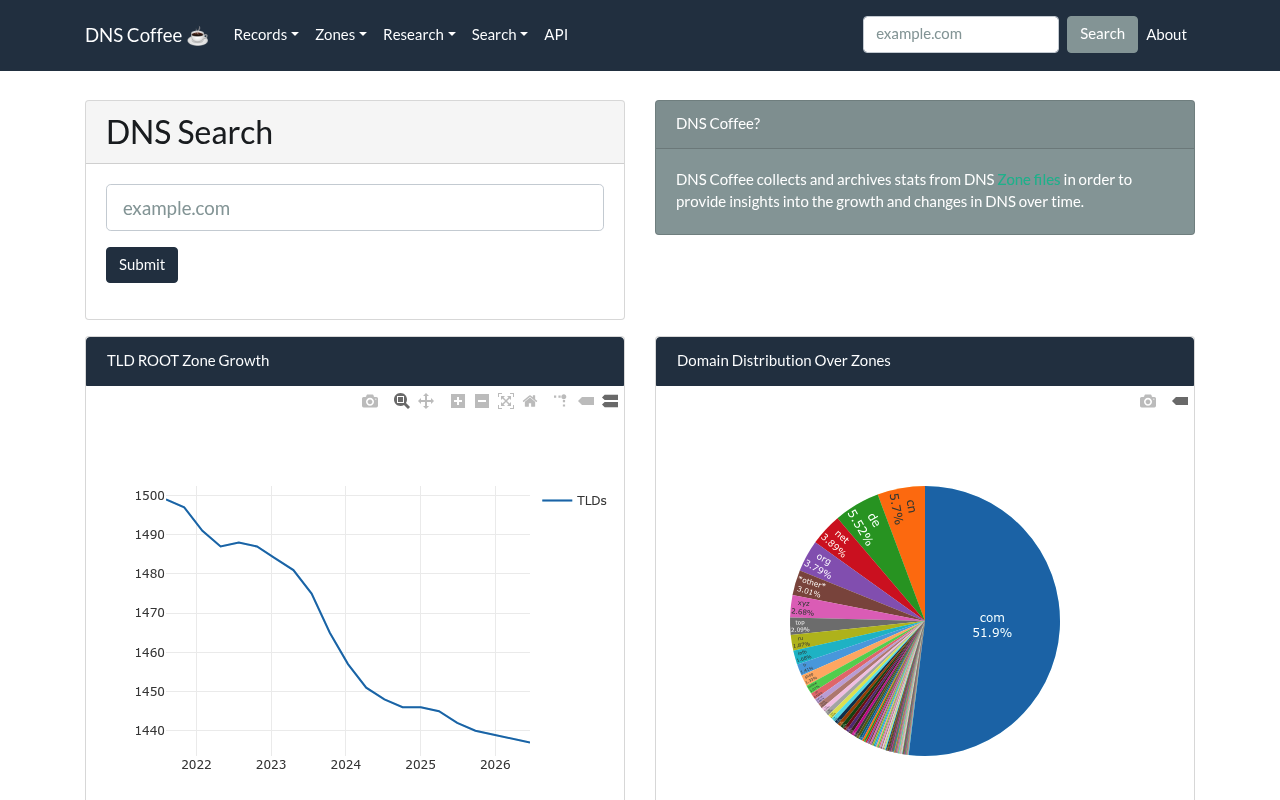Follow the Zone files link

(x=1029, y=179)
